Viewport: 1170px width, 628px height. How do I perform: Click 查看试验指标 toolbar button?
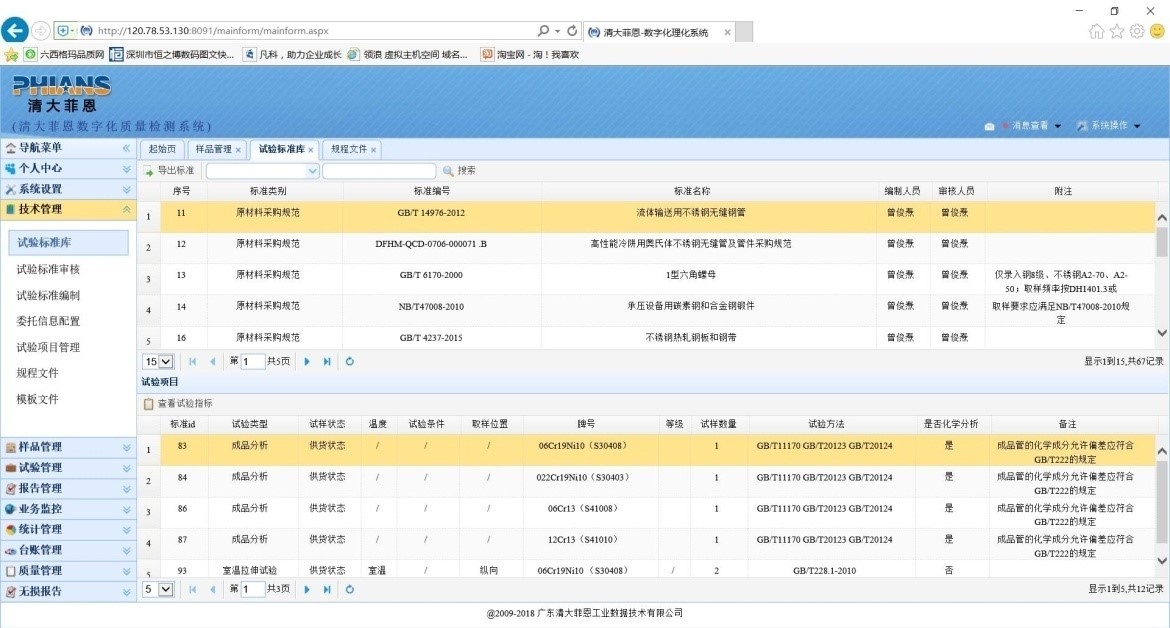tap(178, 404)
